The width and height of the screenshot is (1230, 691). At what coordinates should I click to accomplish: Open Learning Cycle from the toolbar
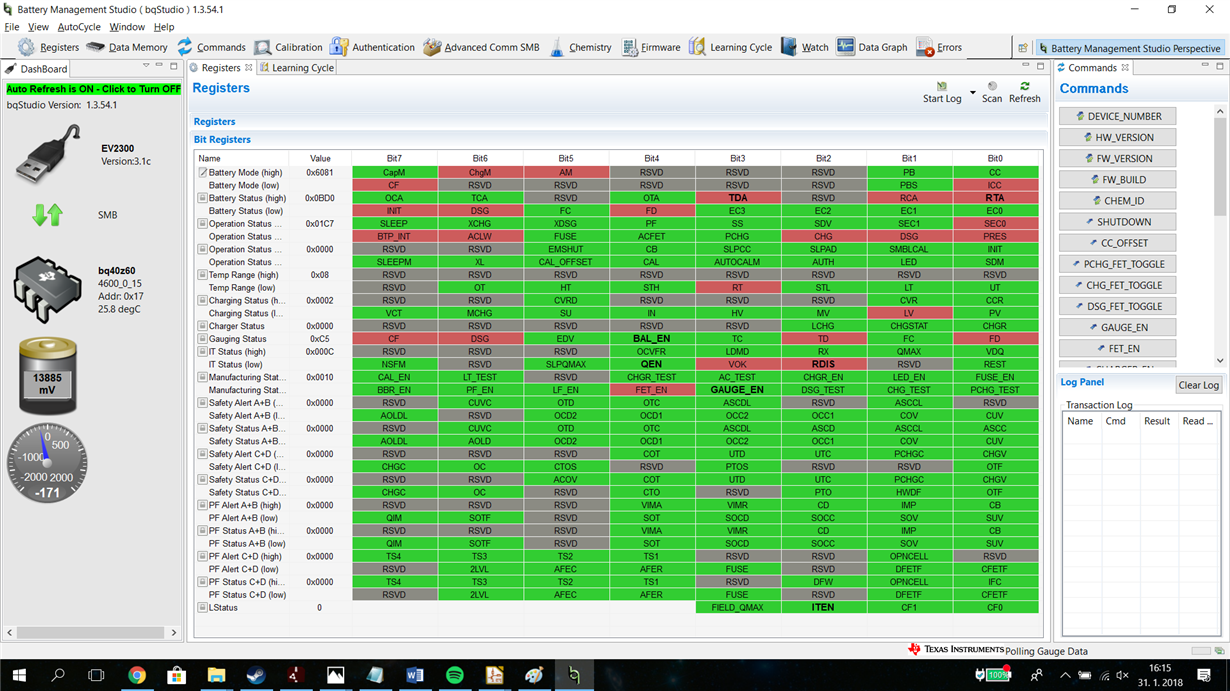730,47
